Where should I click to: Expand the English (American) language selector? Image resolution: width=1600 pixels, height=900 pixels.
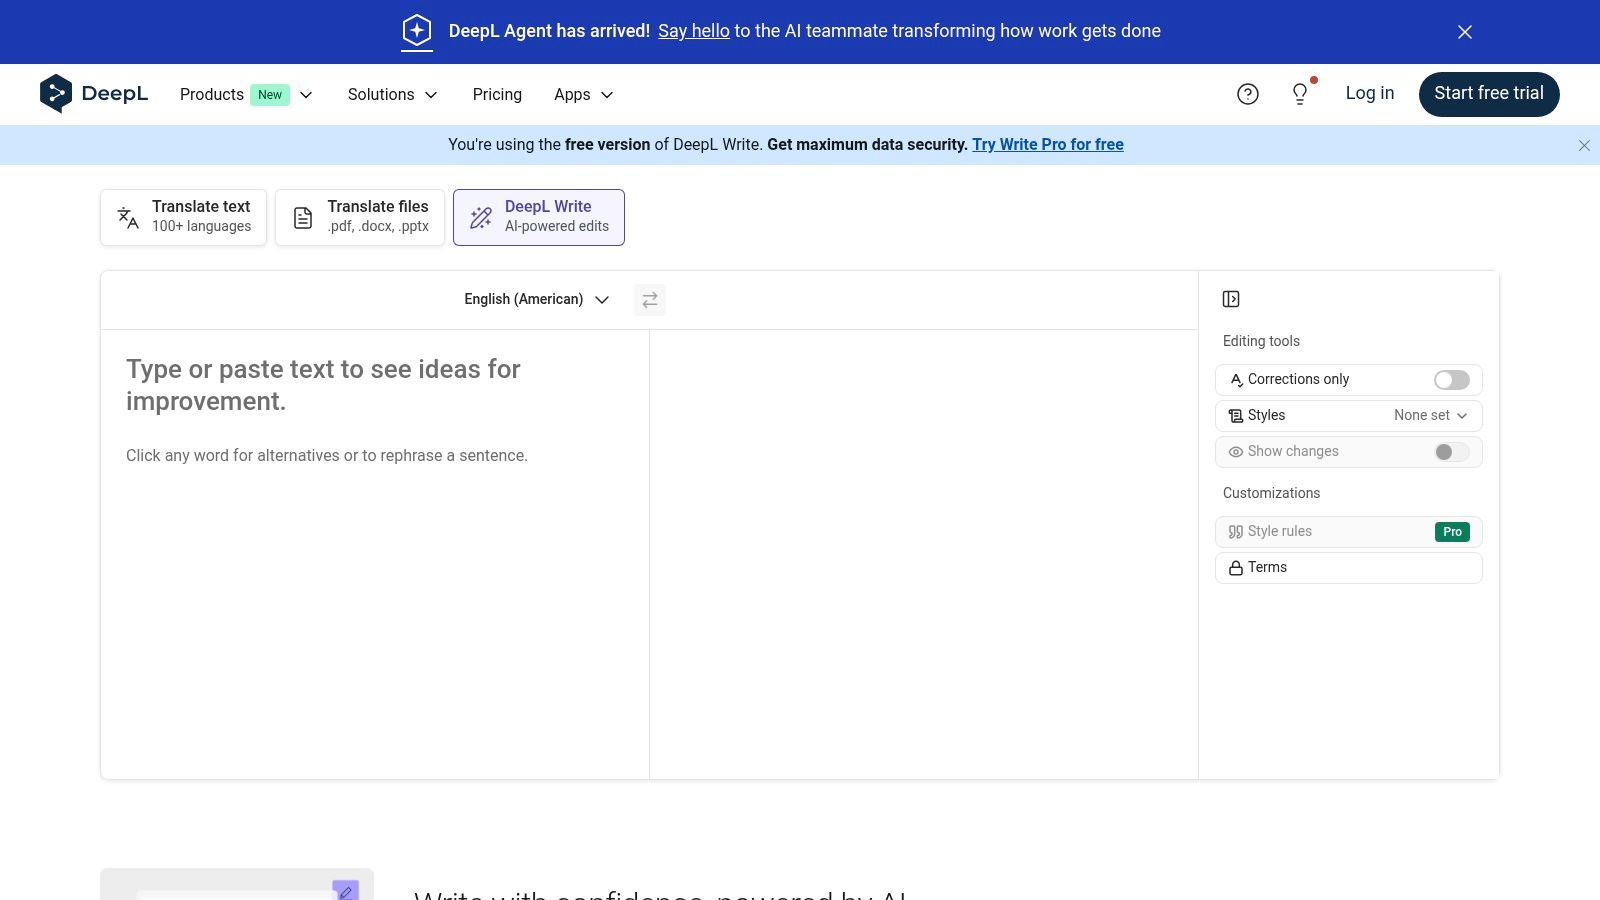tap(536, 300)
